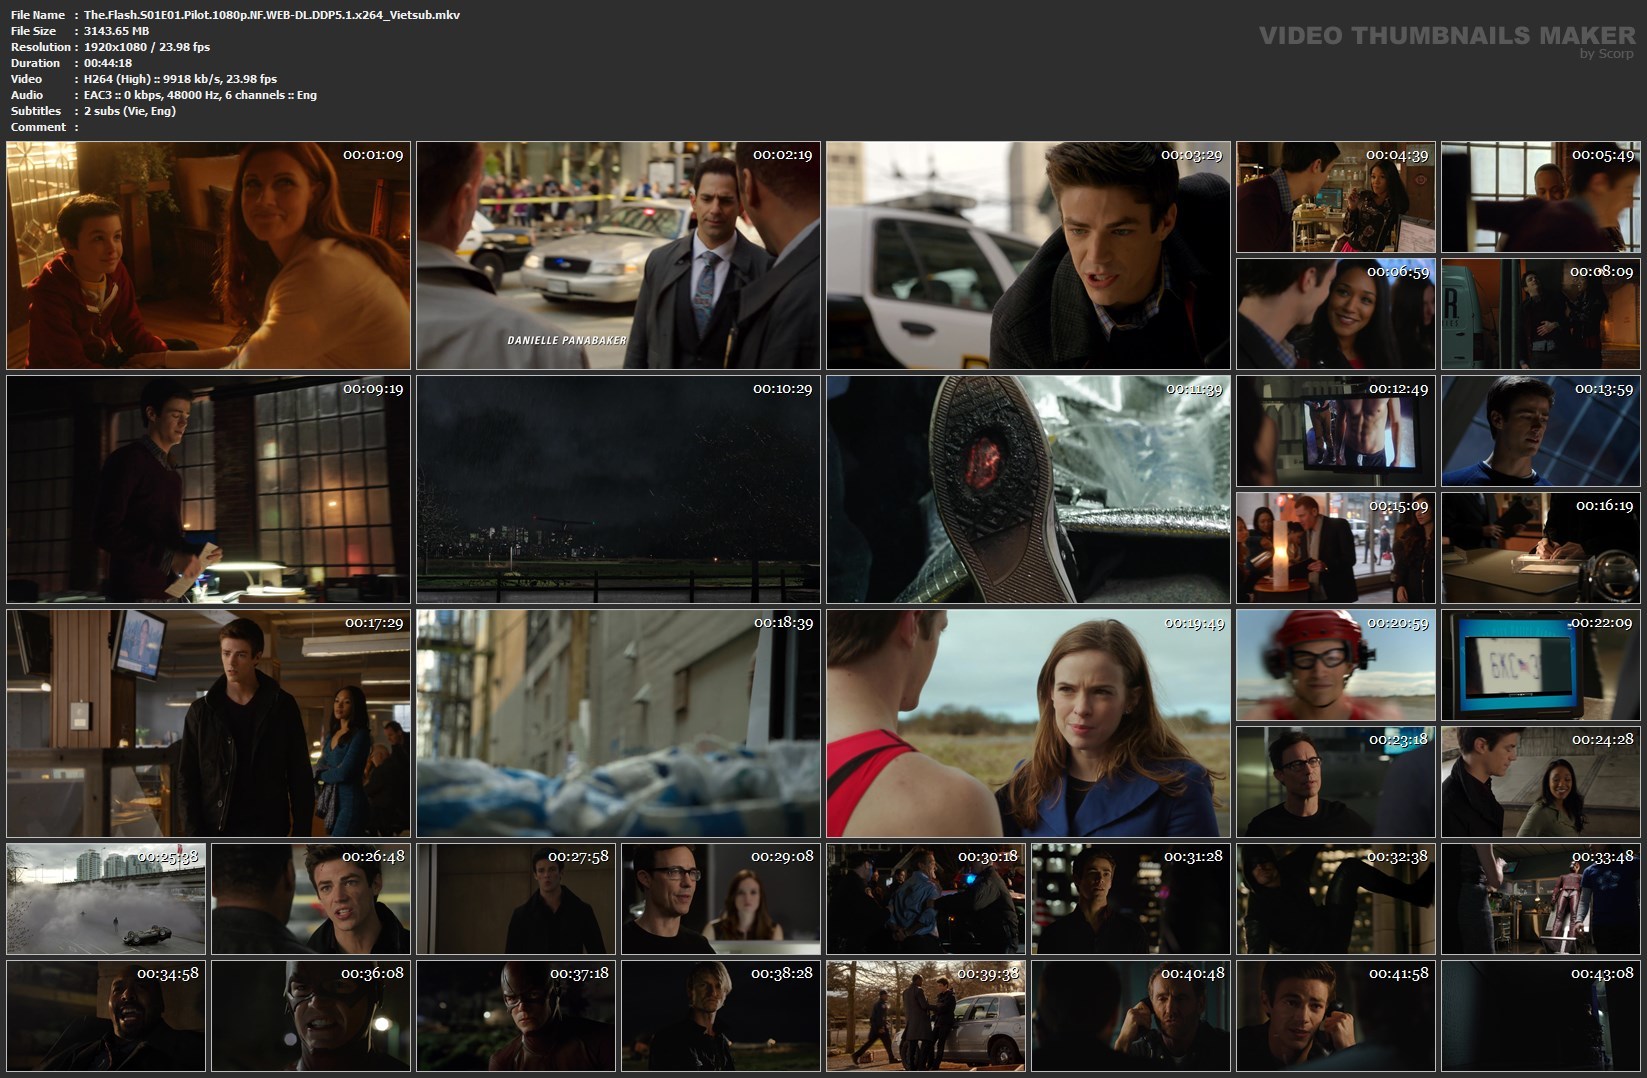Viewport: 1647px width, 1078px height.
Task: Select the thumbnail timestamped 00:39:38
Action: click(926, 1016)
